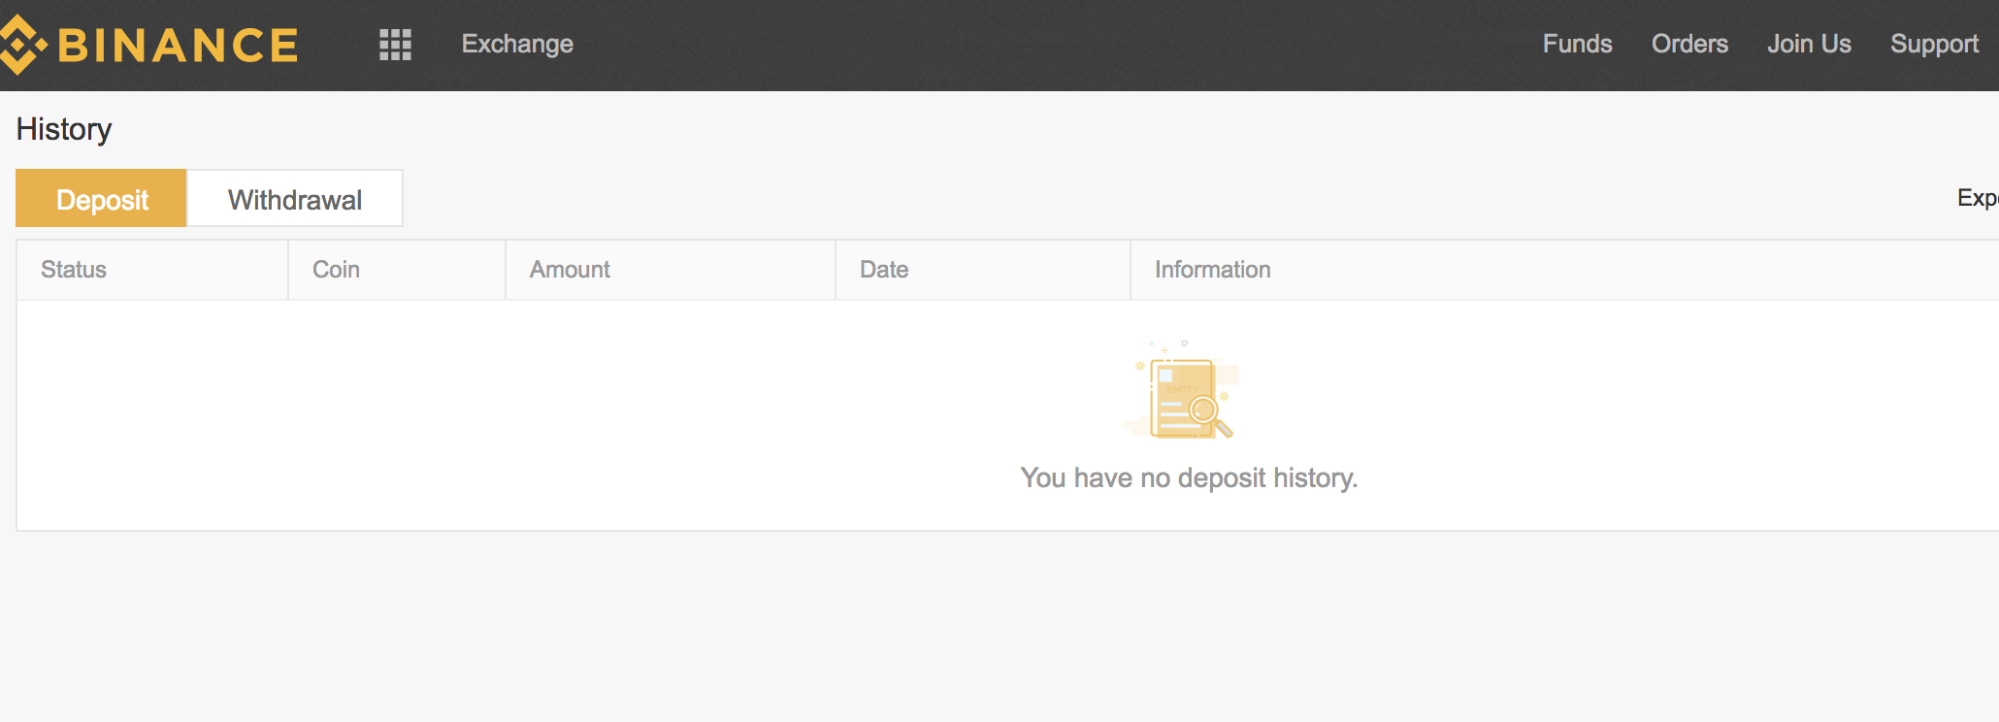Click the empty document magnifier illustration

point(1185,391)
